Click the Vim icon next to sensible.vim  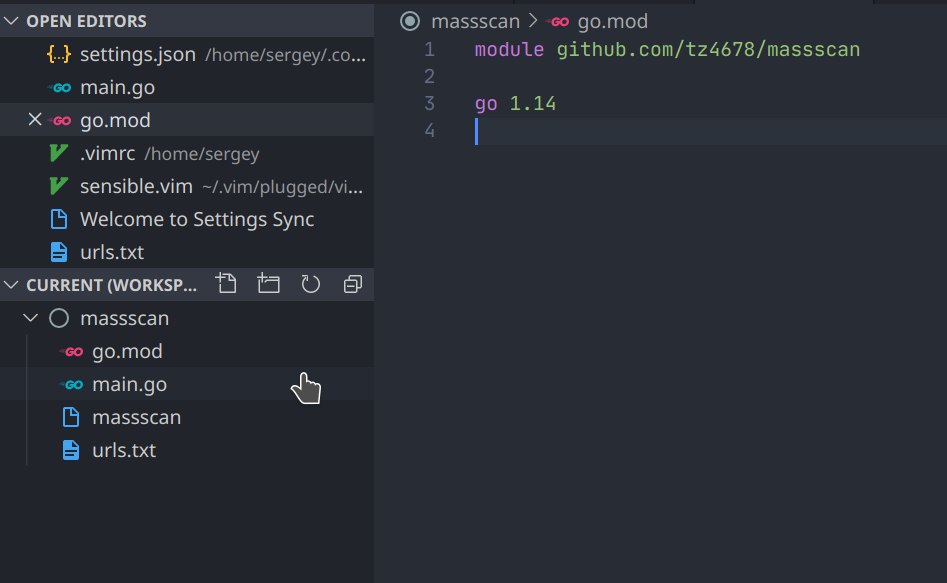click(x=59, y=185)
